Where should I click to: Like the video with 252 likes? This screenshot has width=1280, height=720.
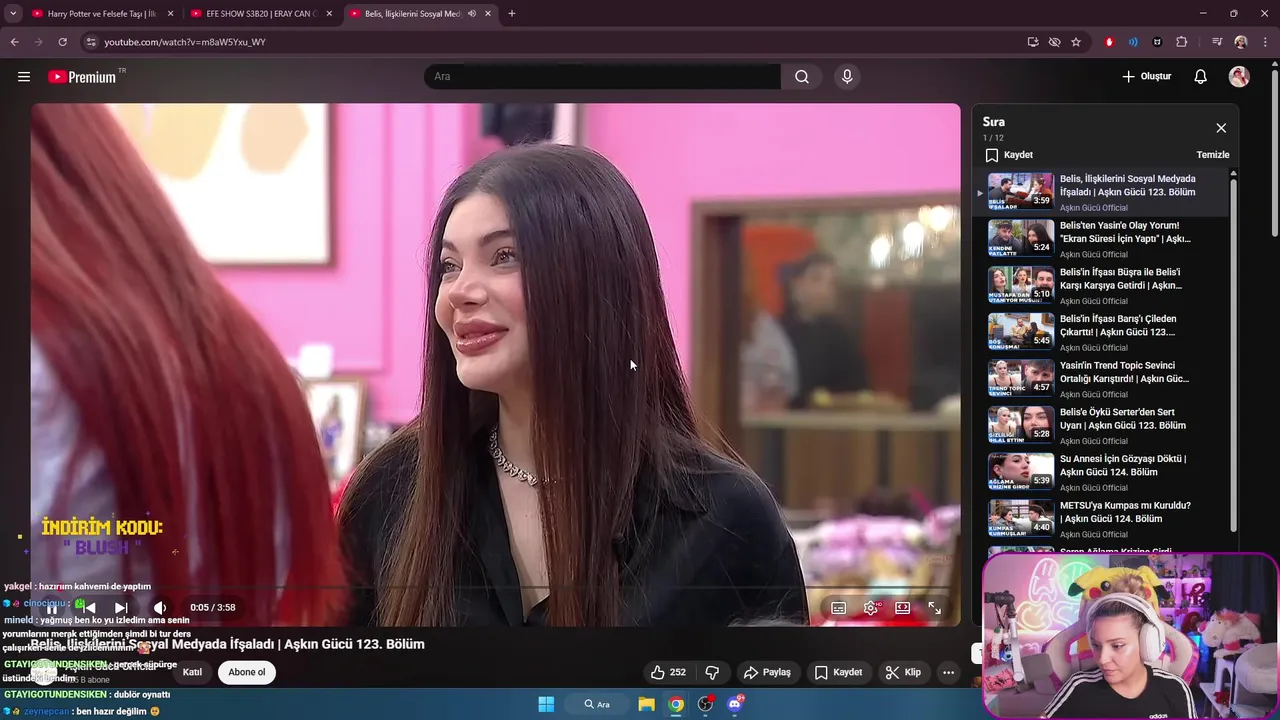(668, 673)
